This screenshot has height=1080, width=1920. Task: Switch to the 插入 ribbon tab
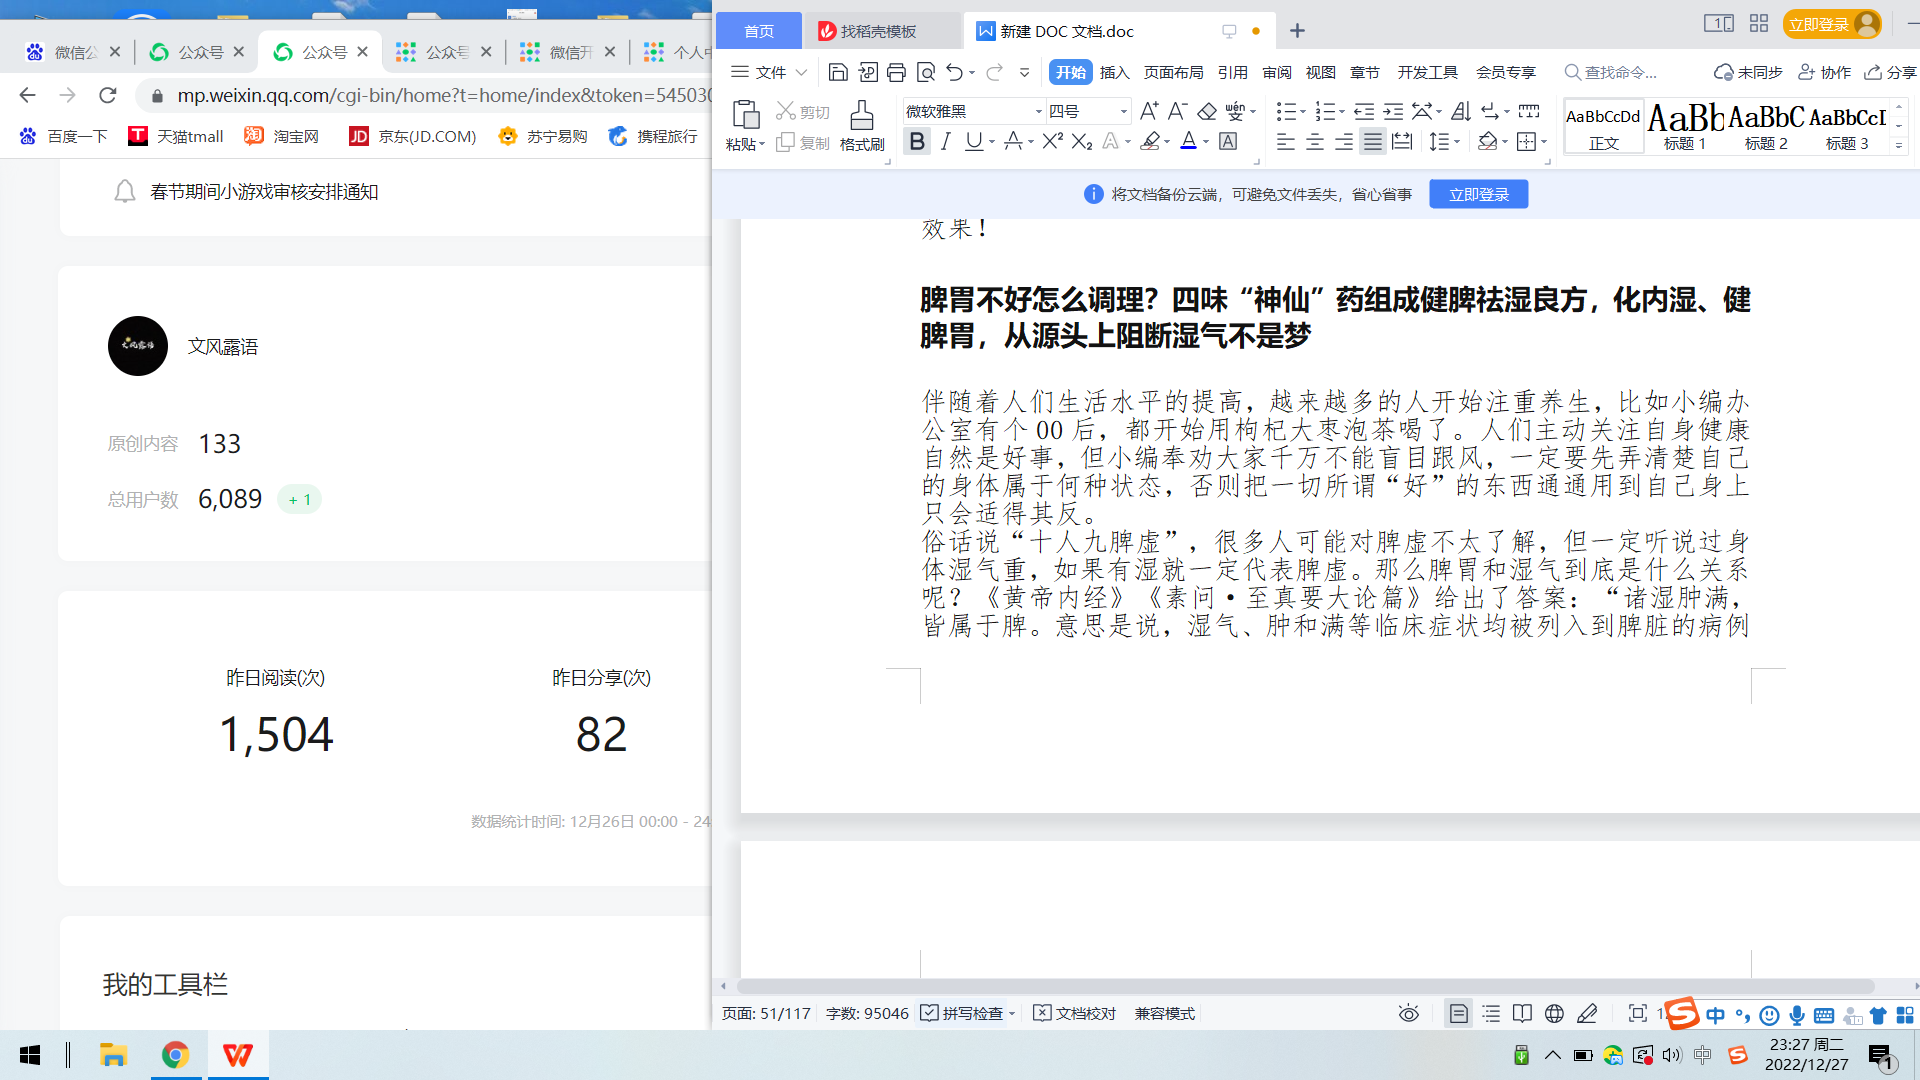coord(1114,72)
